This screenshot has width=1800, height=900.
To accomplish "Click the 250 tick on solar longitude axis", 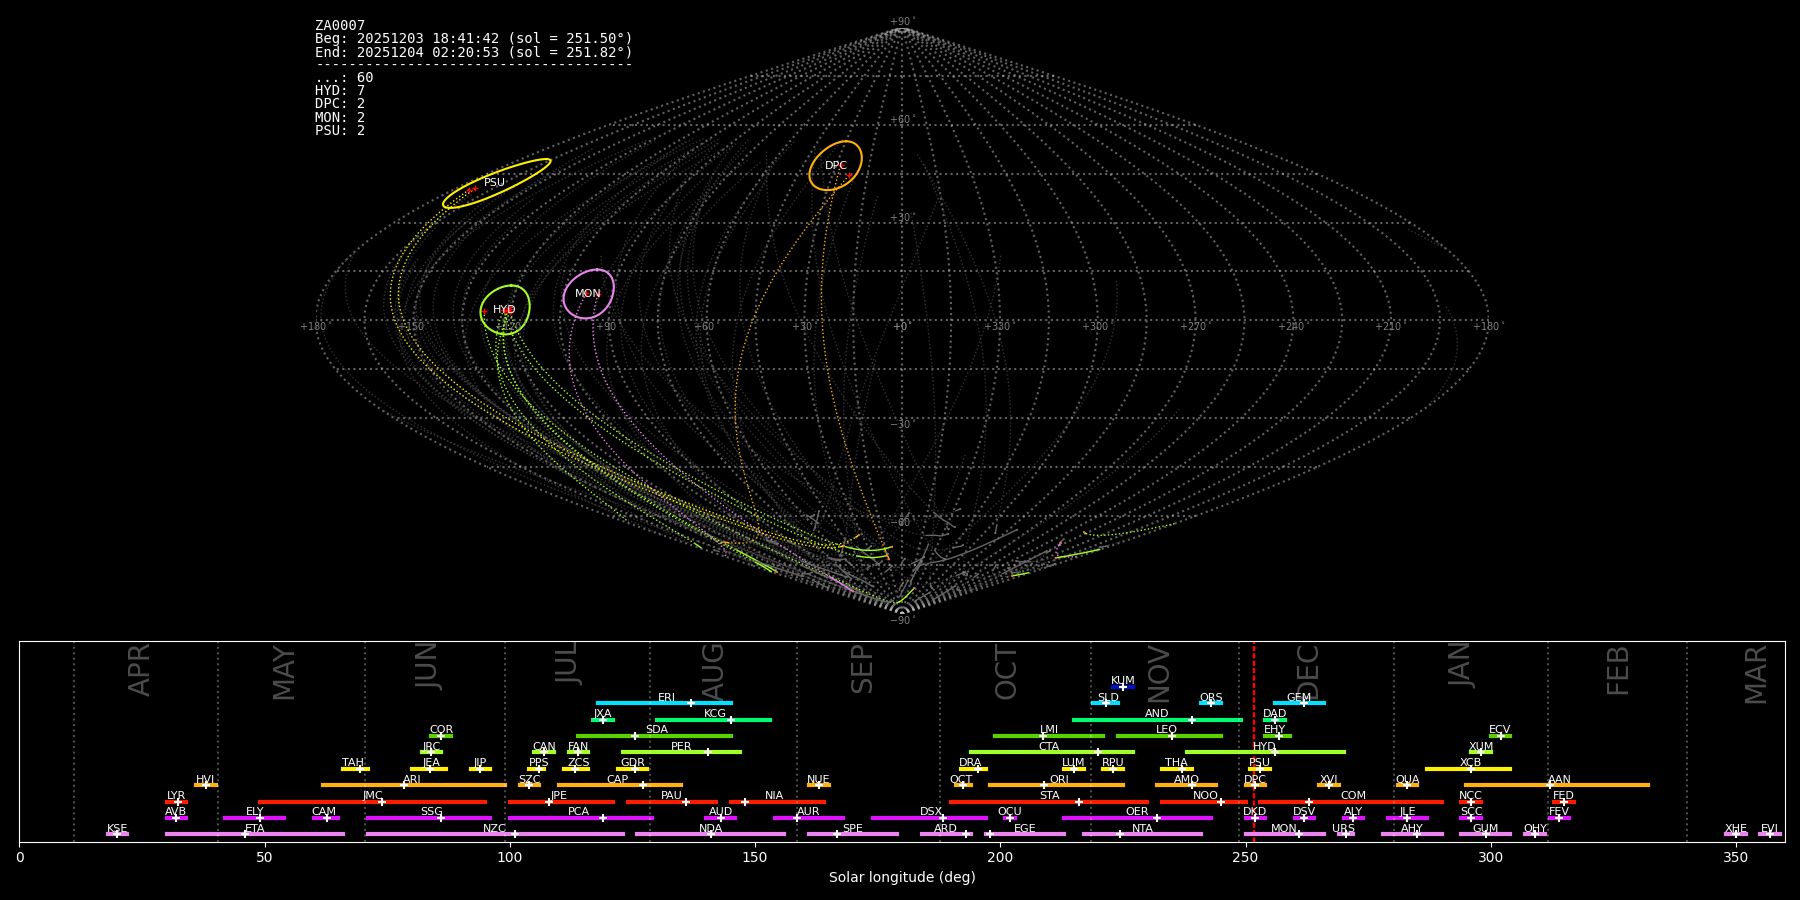I will coord(1245,858).
